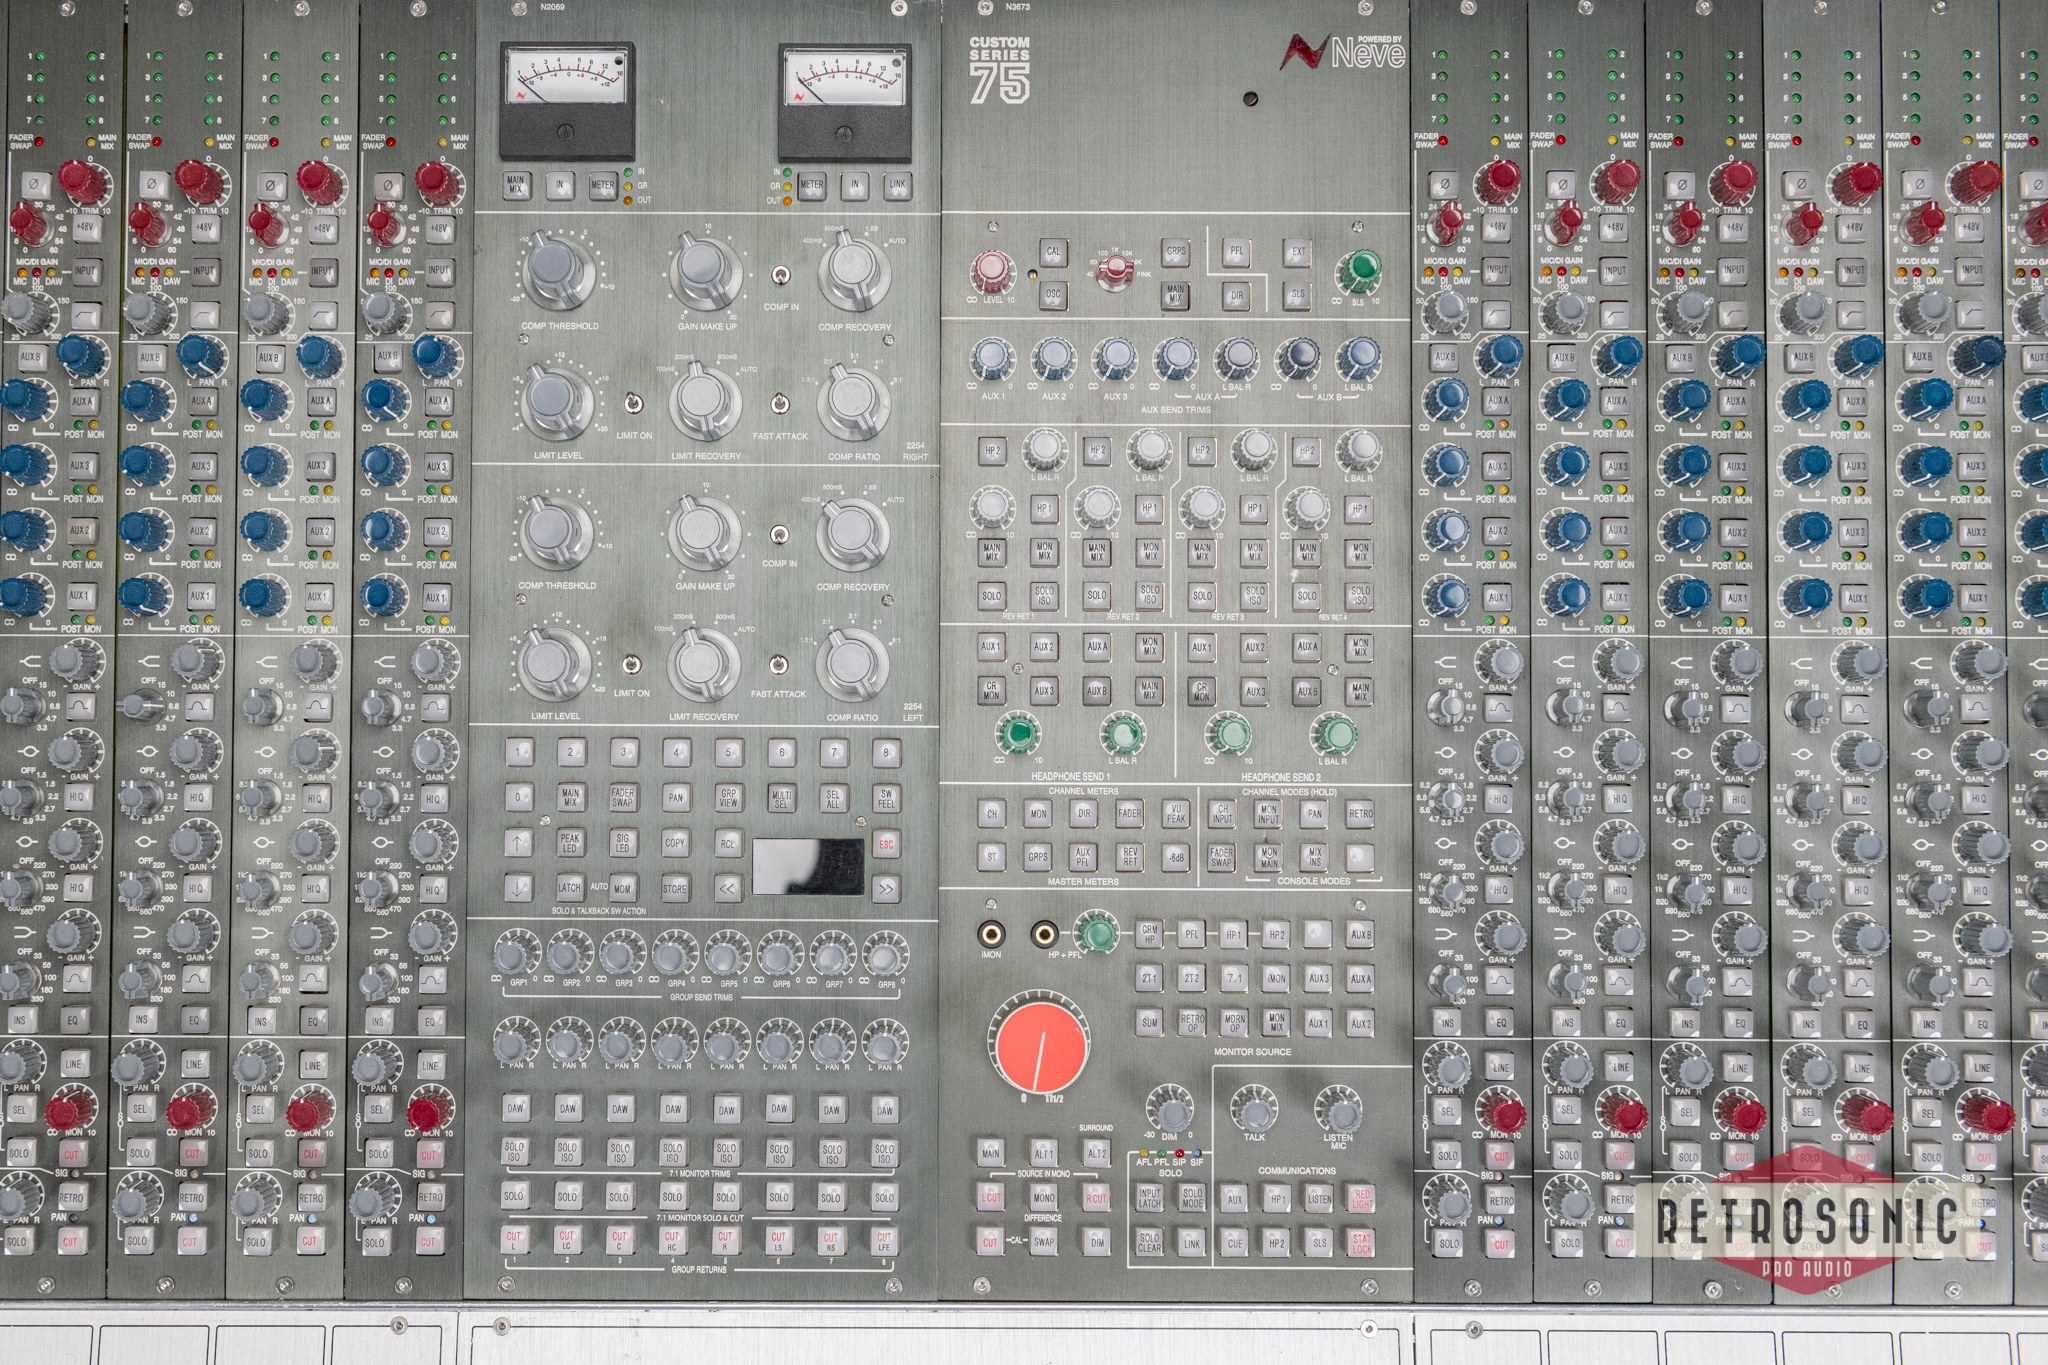Select SUM monitor source
This screenshot has width=2048, height=1365.
(1150, 1022)
